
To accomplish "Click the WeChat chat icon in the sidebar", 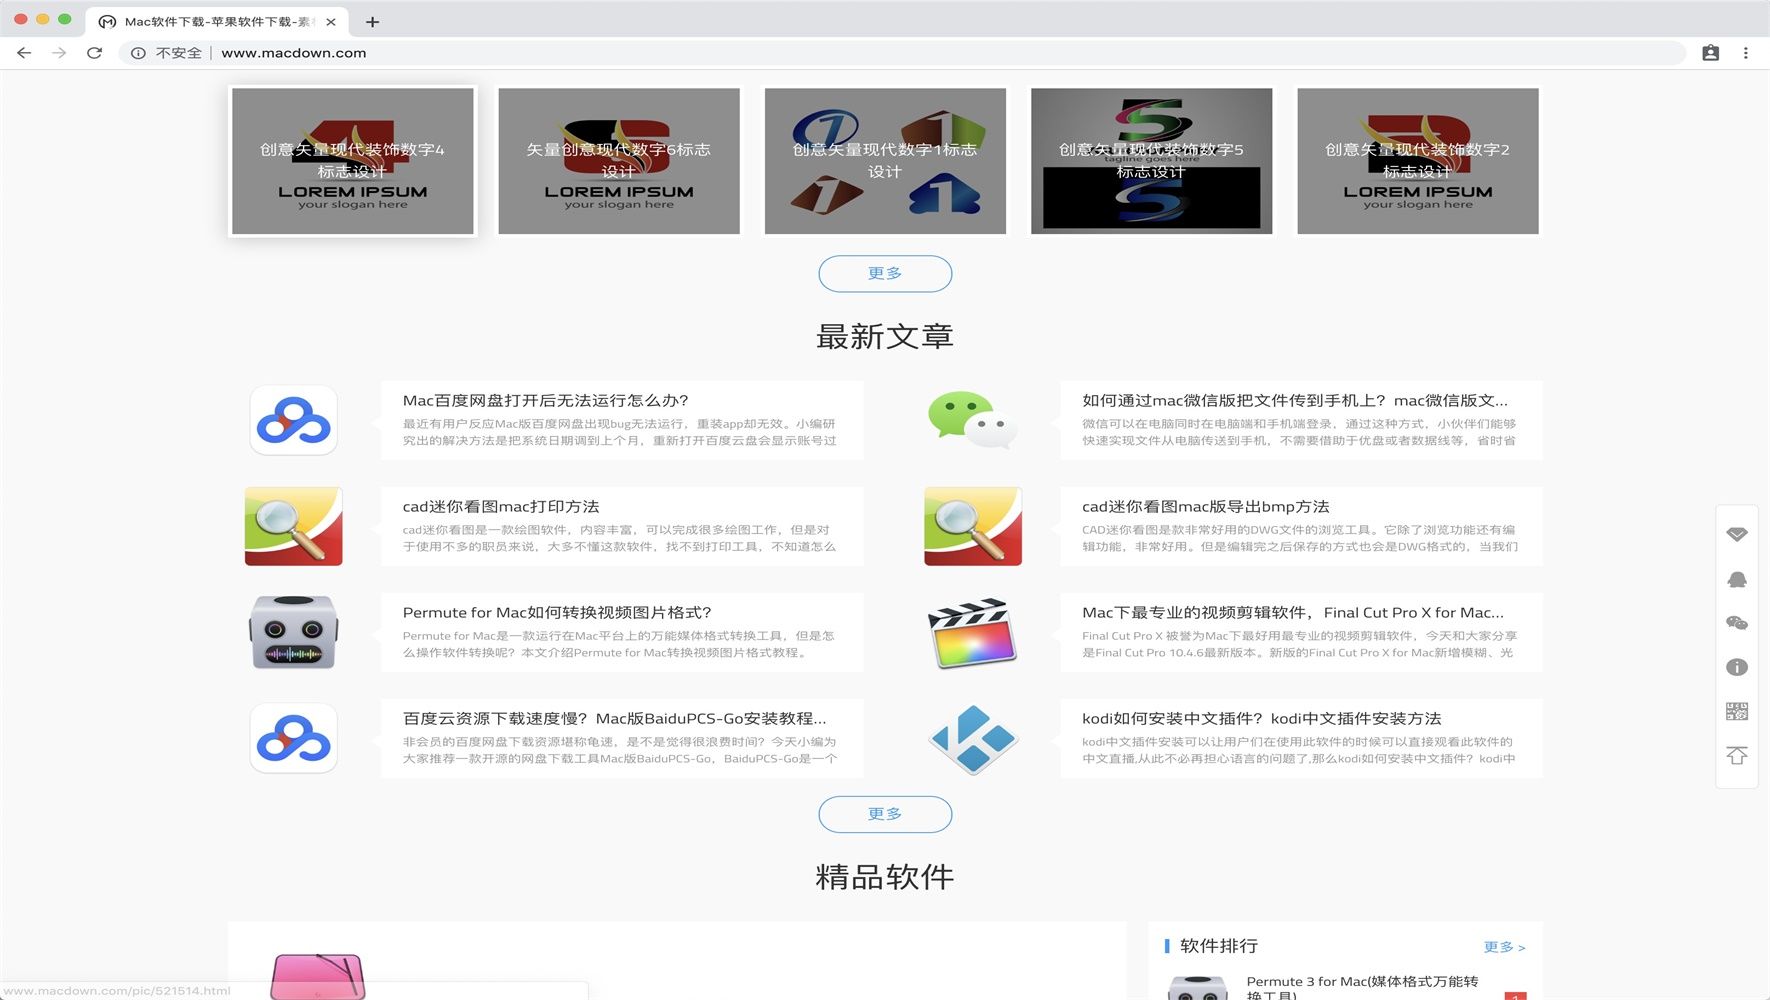I will (1737, 622).
